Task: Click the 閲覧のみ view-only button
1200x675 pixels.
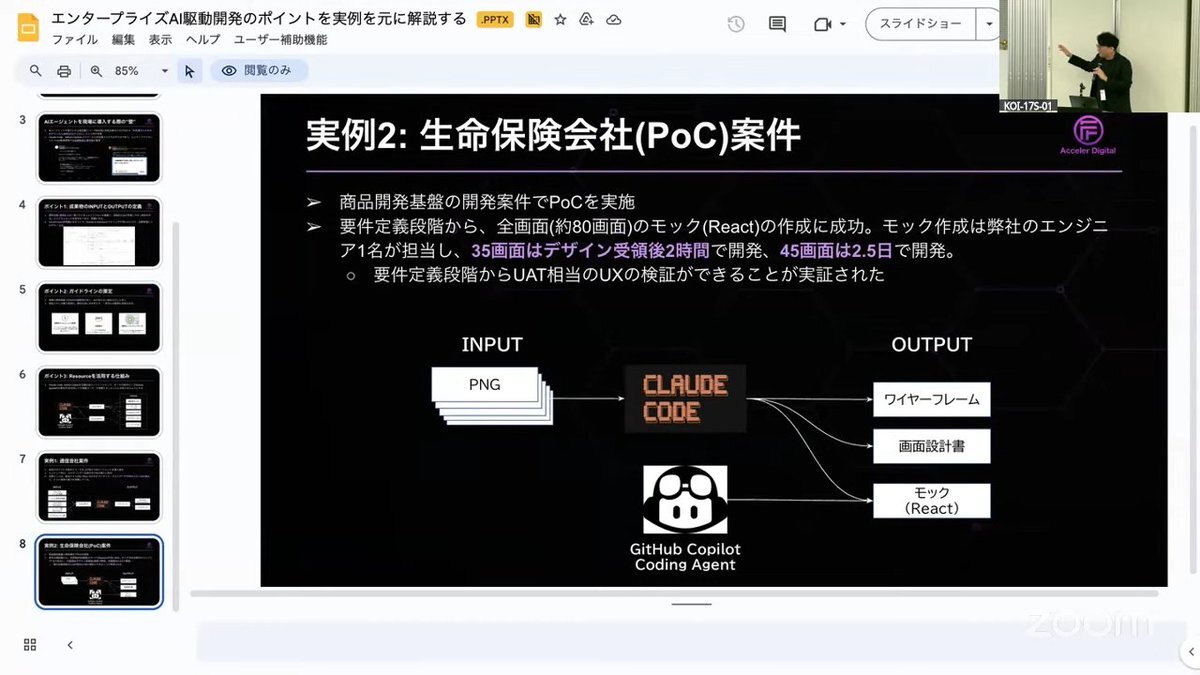Action: click(259, 71)
